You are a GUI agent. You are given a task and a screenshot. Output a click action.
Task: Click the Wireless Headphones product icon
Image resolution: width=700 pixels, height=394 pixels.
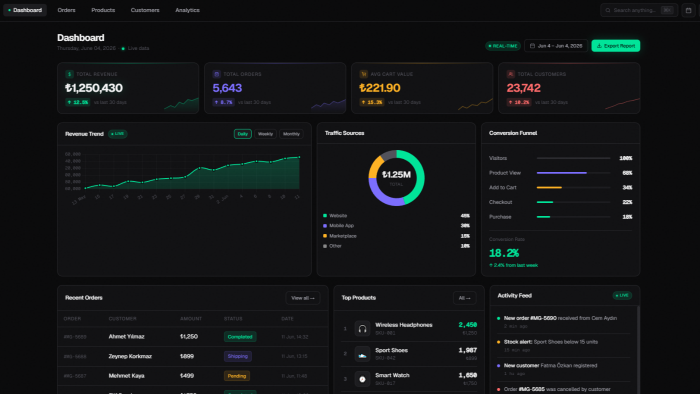(362, 328)
